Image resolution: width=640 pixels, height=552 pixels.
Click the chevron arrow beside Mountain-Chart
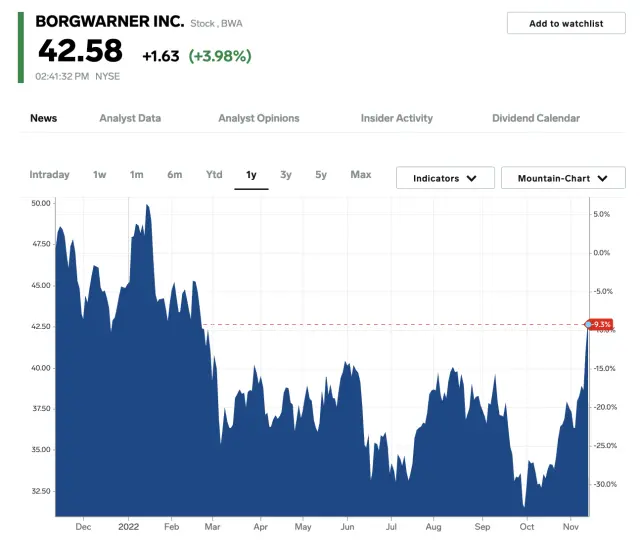click(603, 178)
